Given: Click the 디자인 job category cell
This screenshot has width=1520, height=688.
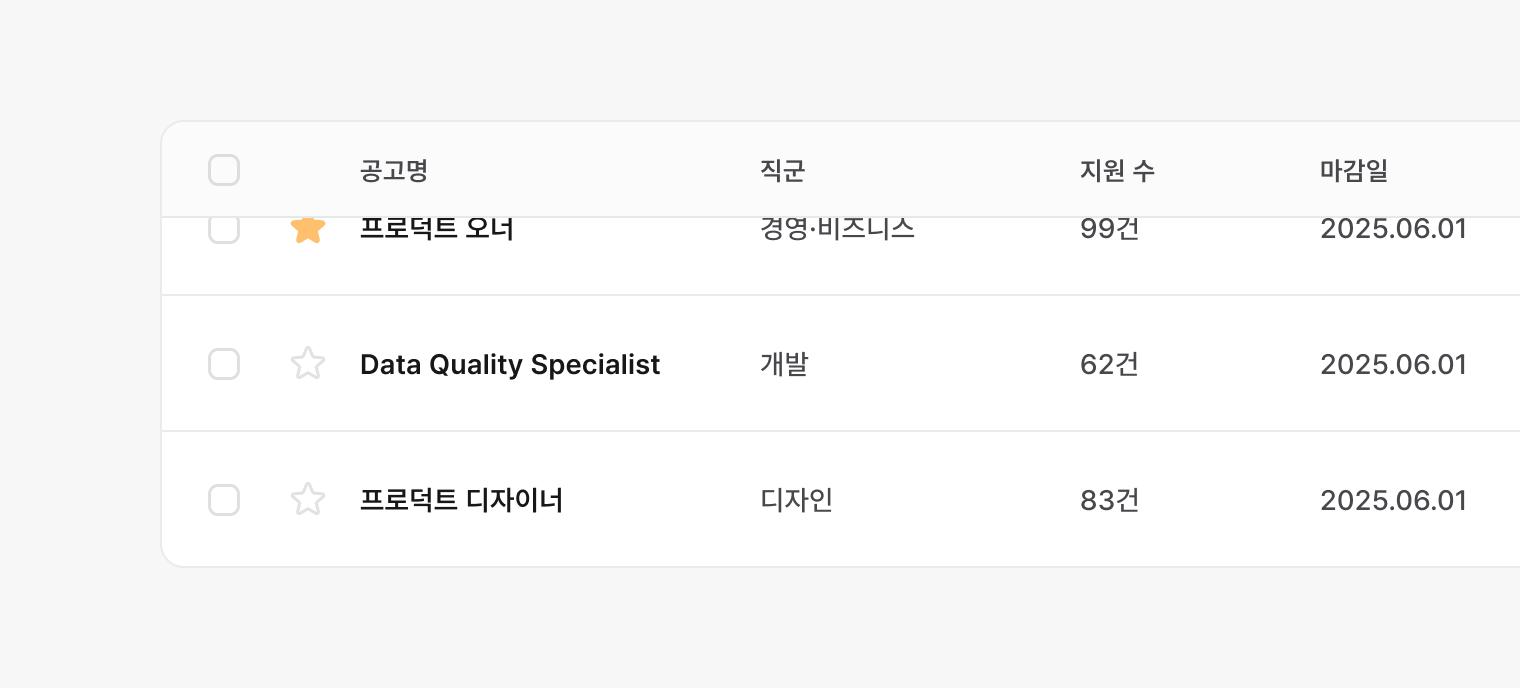Looking at the screenshot, I should tap(796, 500).
